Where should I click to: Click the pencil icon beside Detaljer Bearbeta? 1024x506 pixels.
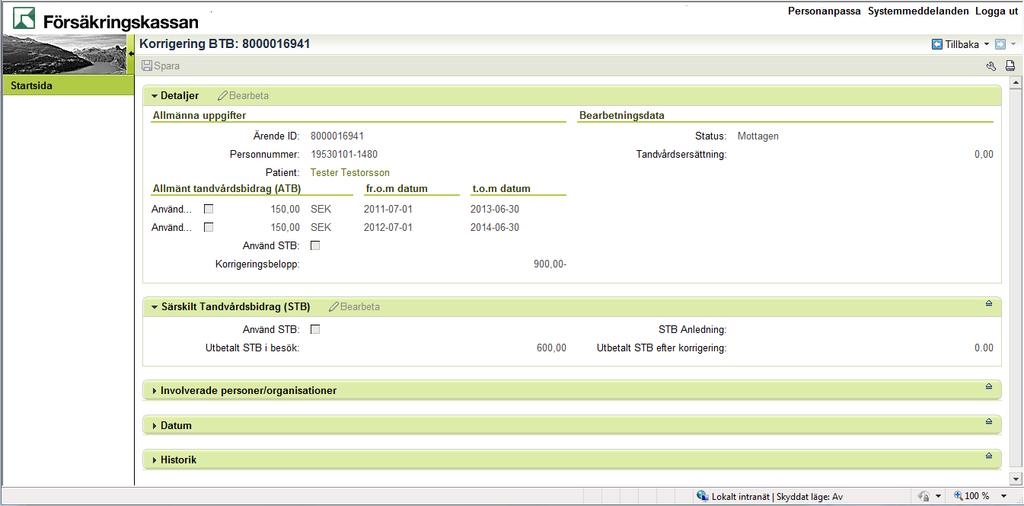[x=223, y=95]
